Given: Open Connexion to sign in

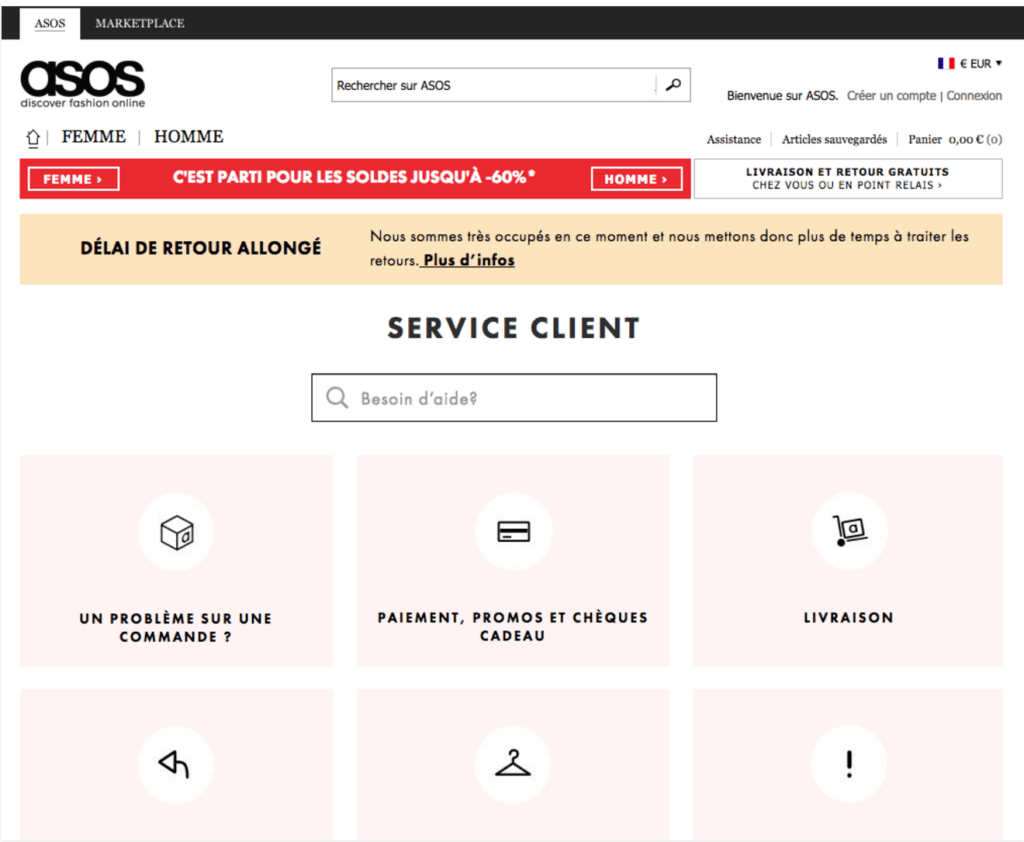Looking at the screenshot, I should pos(975,95).
